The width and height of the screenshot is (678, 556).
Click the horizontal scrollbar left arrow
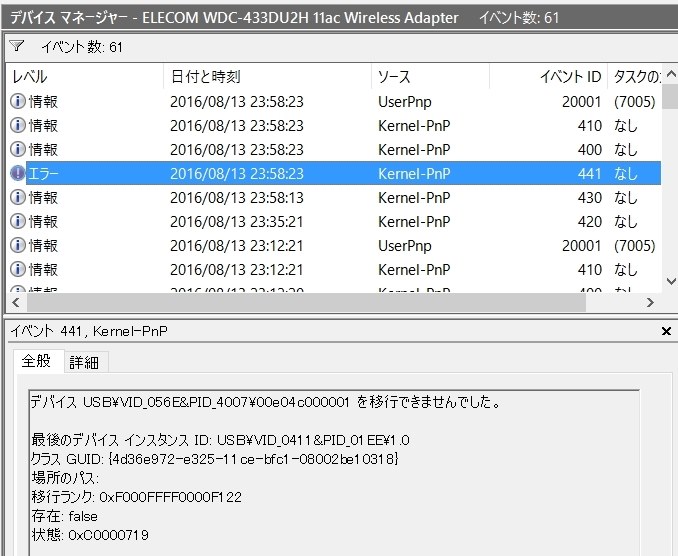(16, 302)
